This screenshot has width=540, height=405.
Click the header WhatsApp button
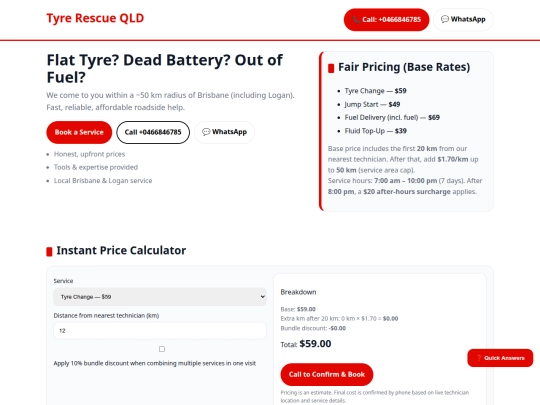point(463,20)
